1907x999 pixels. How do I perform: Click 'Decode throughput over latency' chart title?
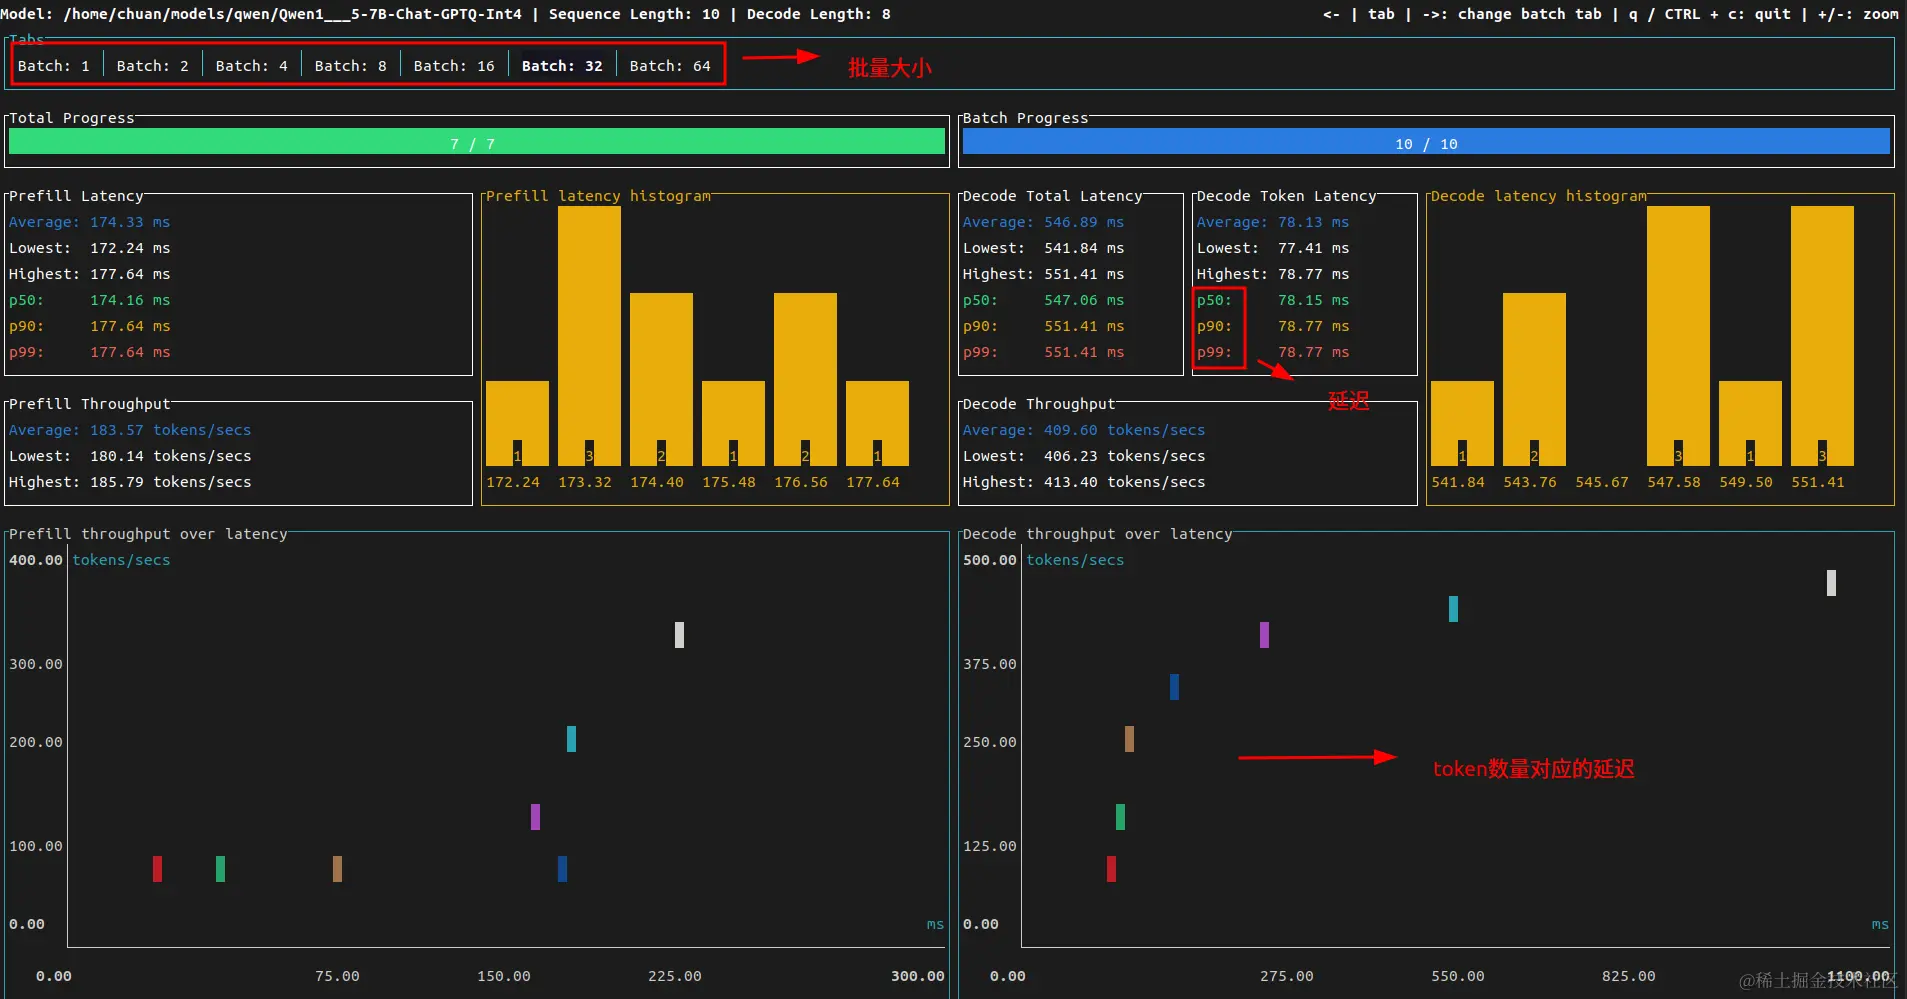(x=1097, y=534)
